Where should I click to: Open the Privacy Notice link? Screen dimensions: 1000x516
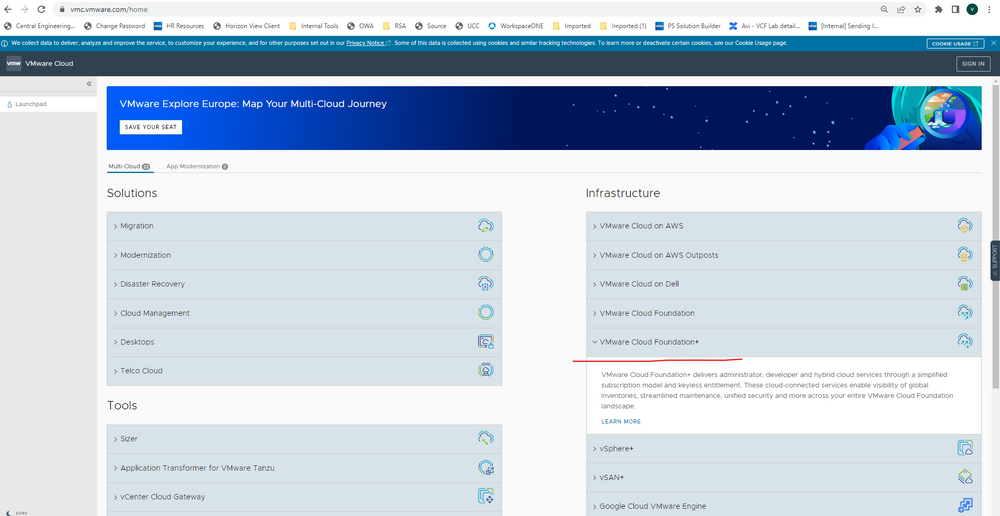coord(368,43)
